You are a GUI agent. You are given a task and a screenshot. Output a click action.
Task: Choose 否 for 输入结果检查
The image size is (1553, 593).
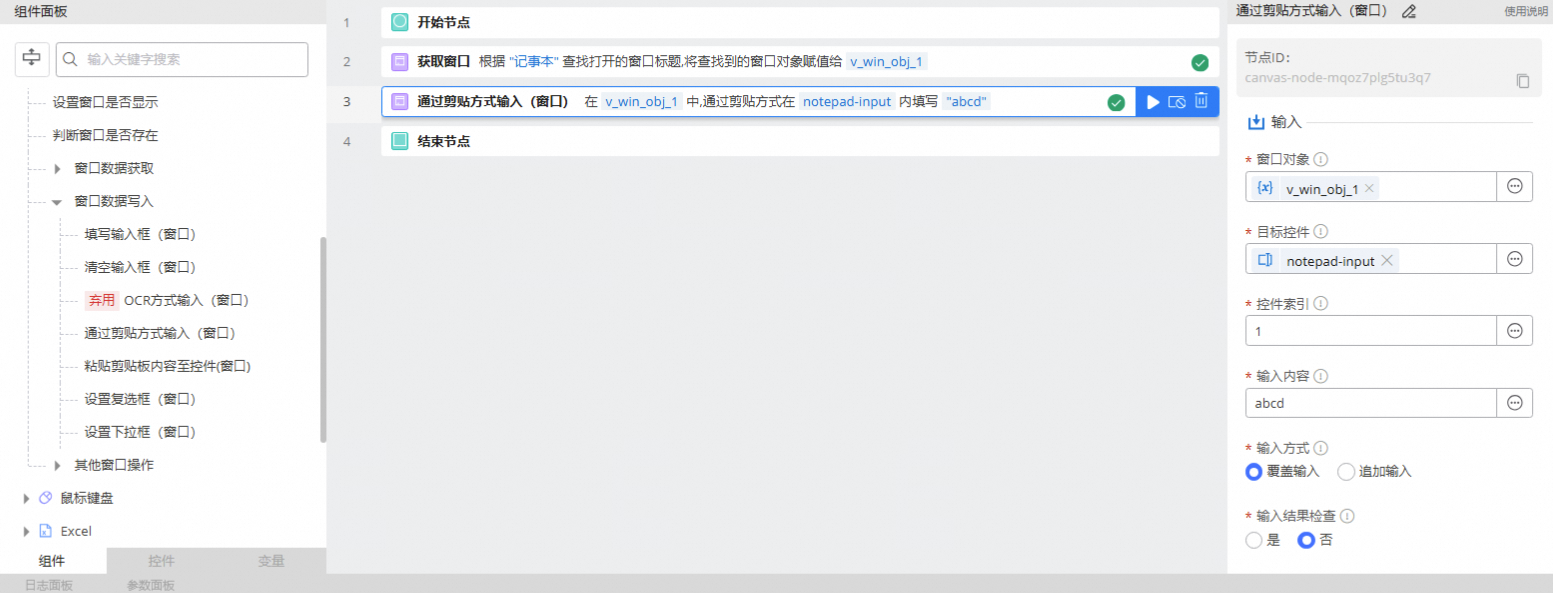point(1306,540)
